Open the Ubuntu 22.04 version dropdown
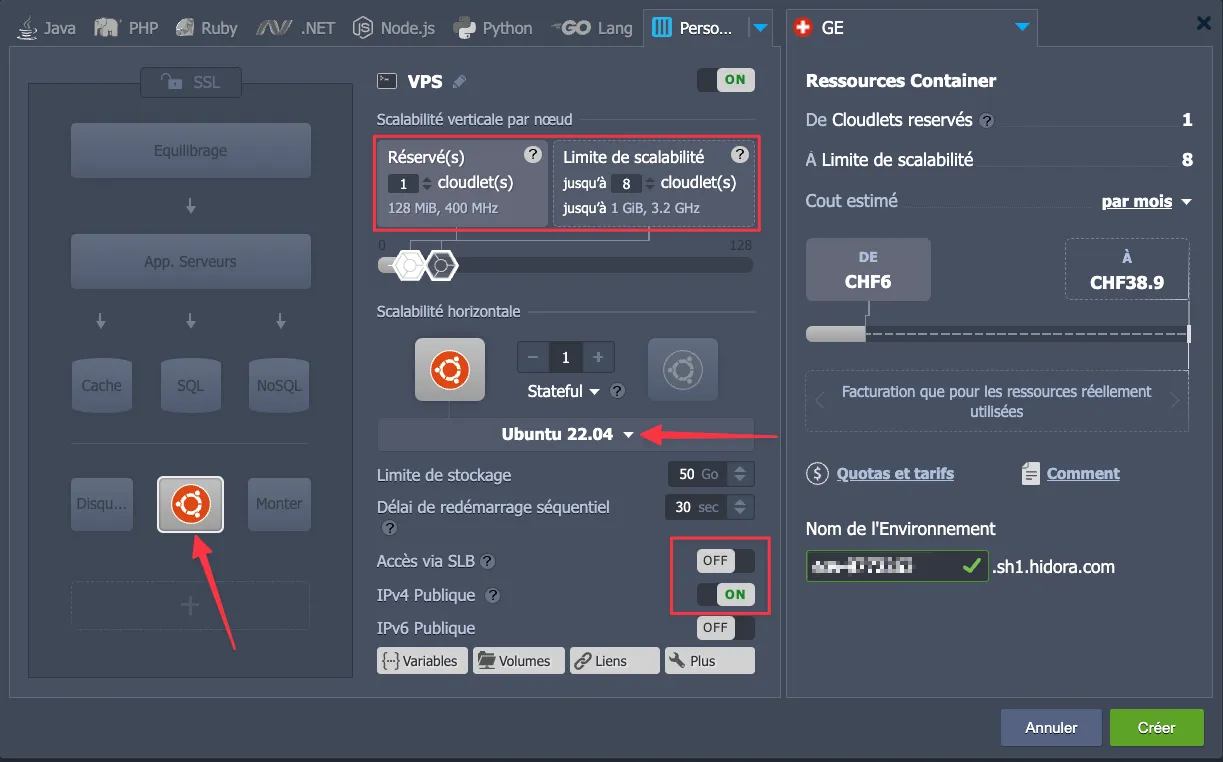 click(x=566, y=435)
